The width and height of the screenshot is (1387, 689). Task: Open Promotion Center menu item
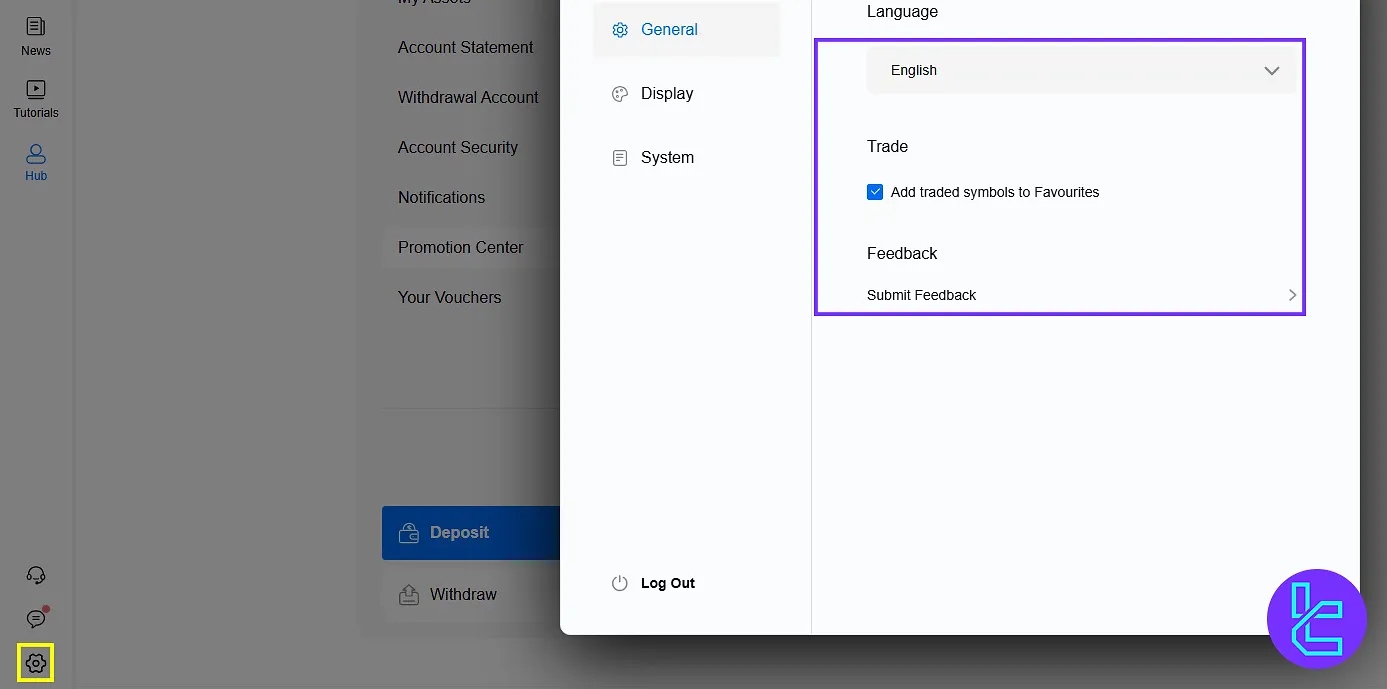point(460,247)
